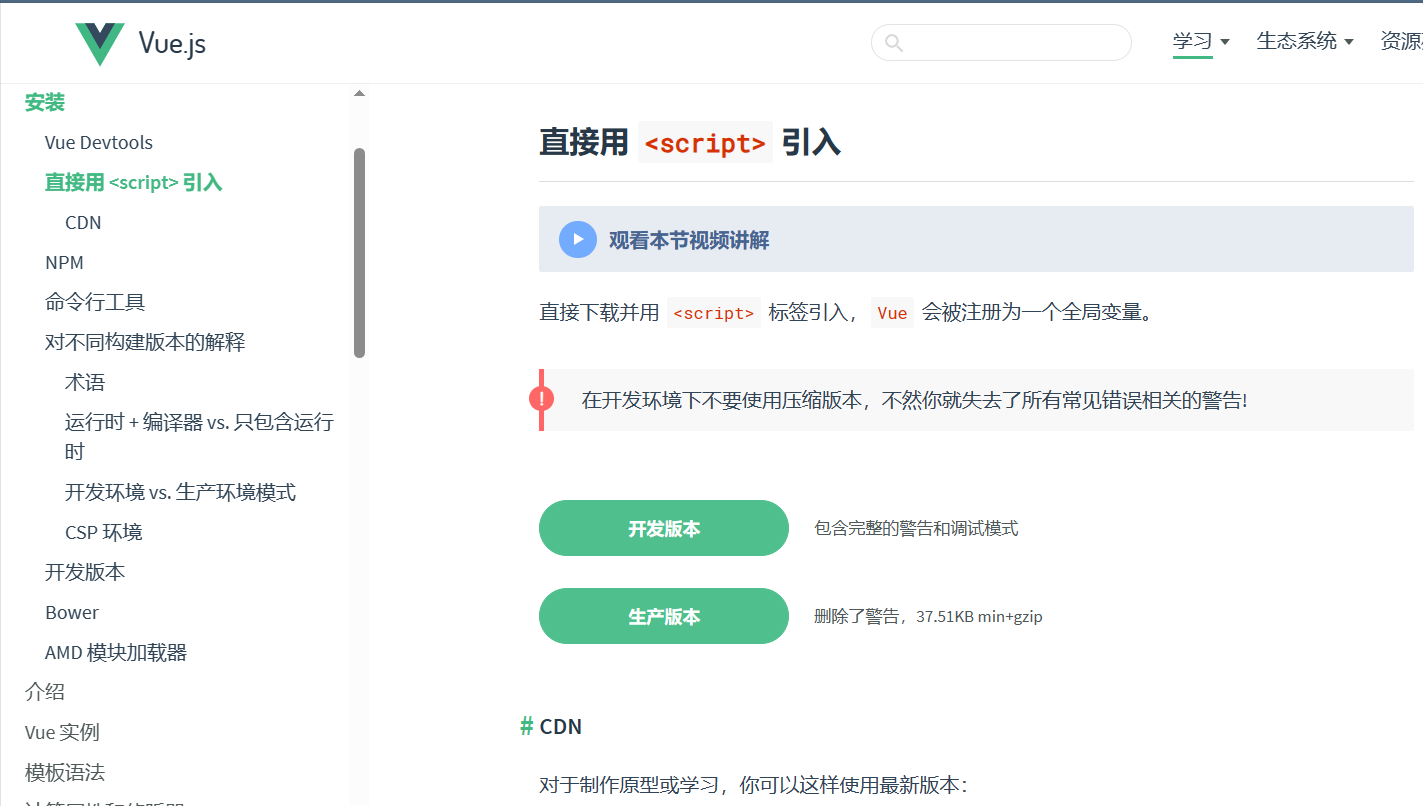
Task: Click the sidebar scrollbar thumb
Action: [x=360, y=253]
